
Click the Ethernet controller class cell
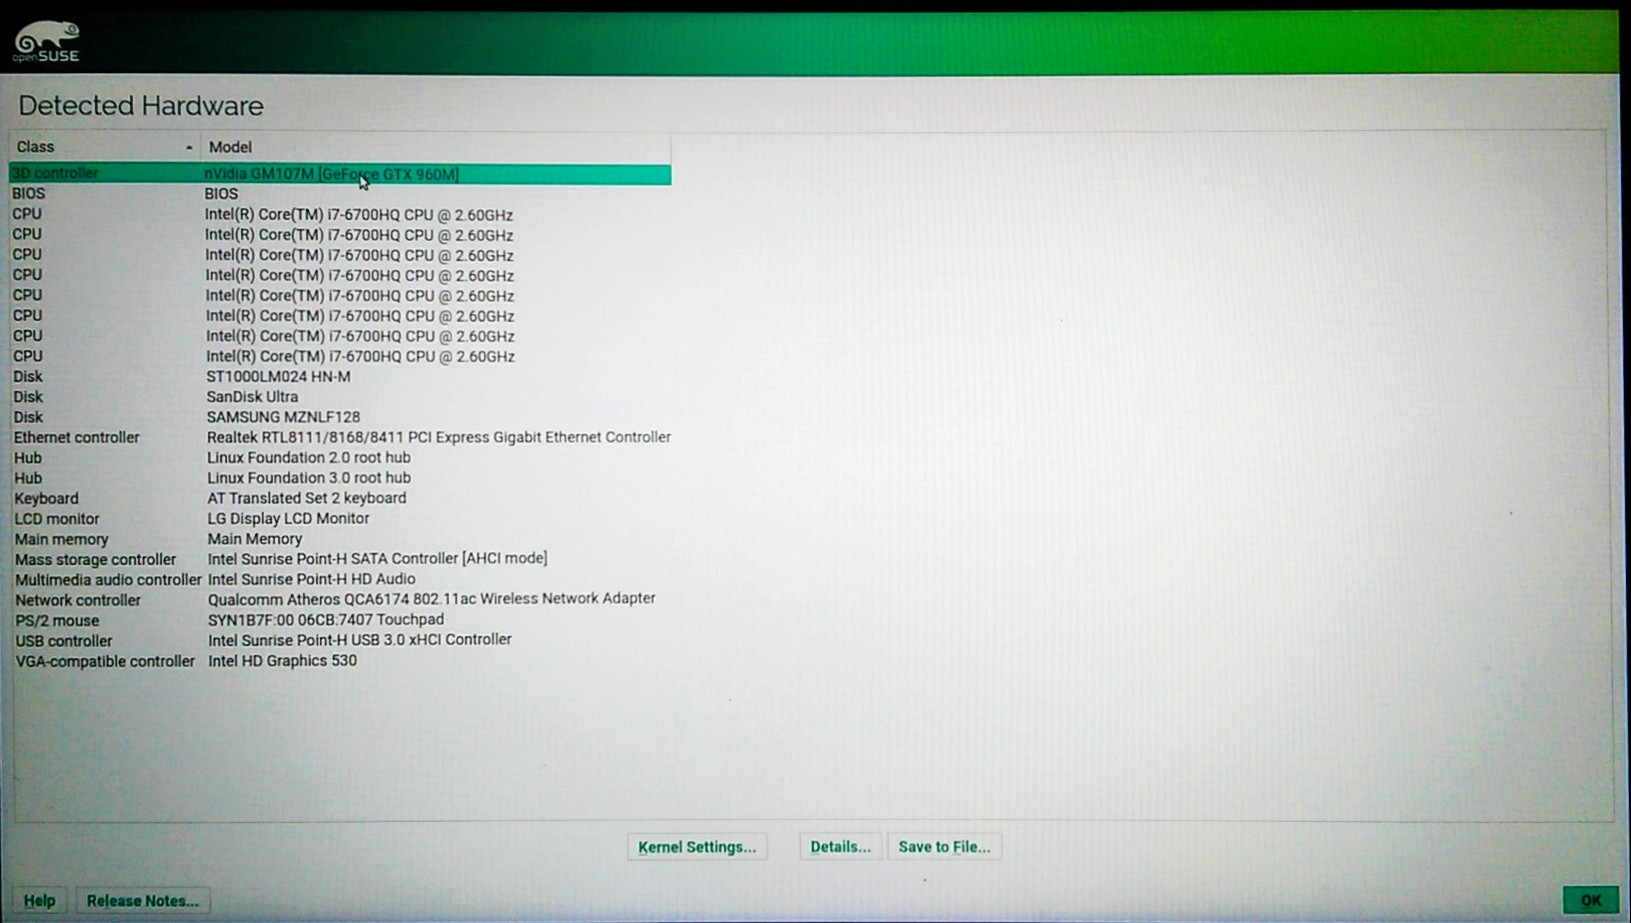tap(77, 437)
